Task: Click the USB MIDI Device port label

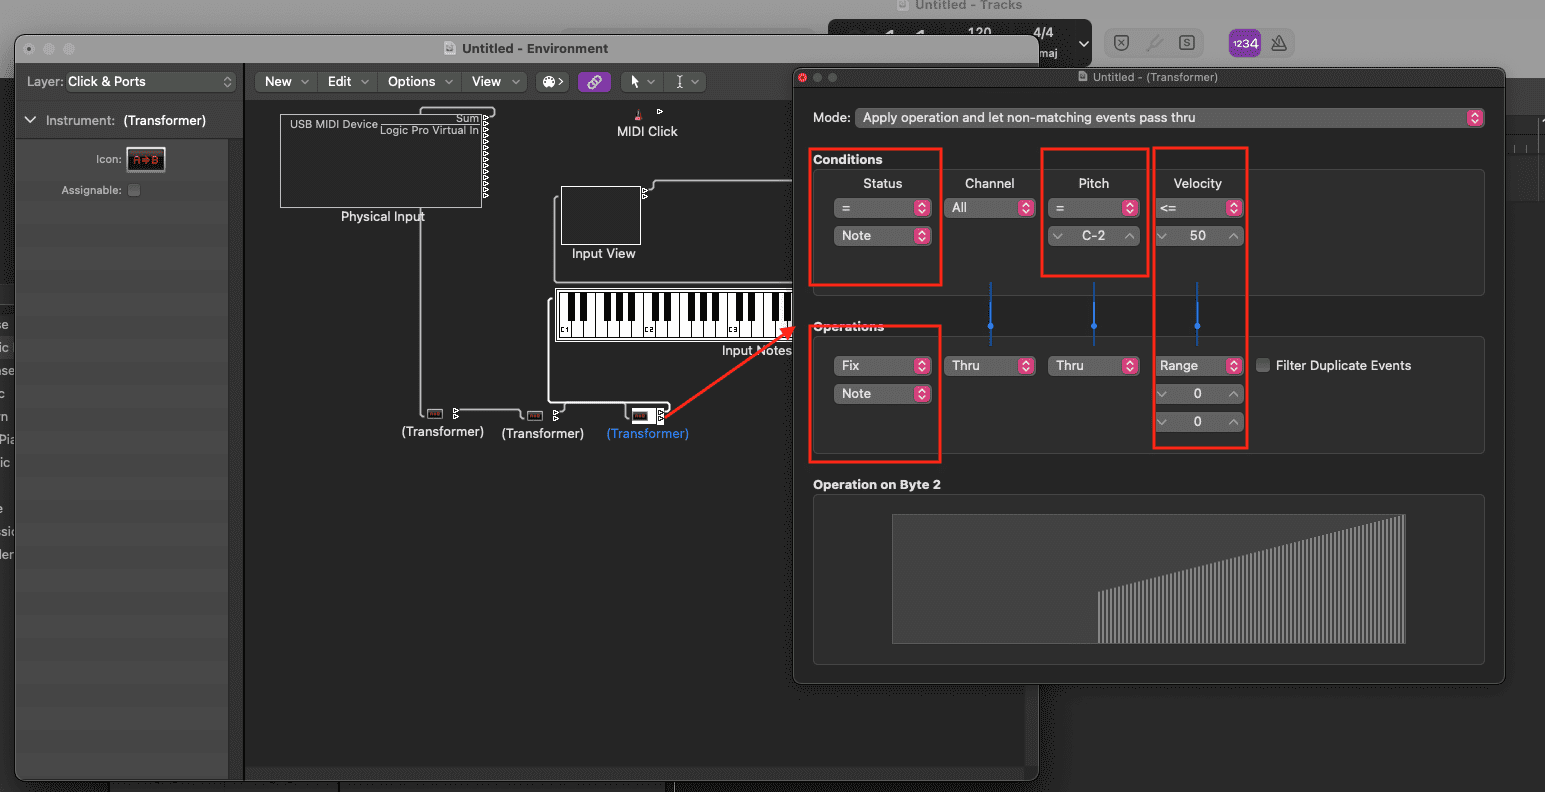Action: coord(334,124)
